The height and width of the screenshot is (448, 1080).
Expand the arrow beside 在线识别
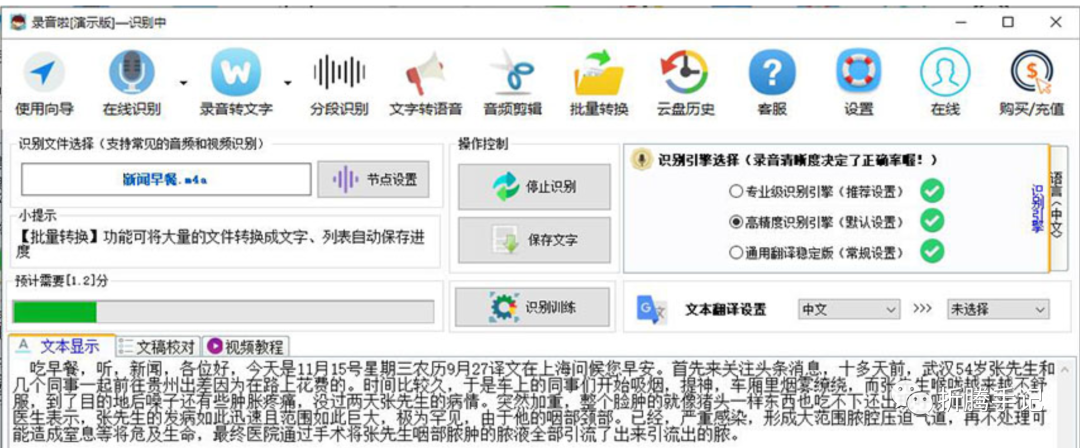(x=183, y=83)
